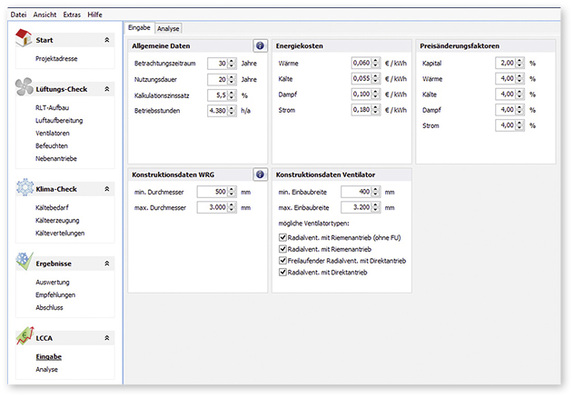Click the house icon next to Start
This screenshot has height=398, width=574.
coord(23,37)
